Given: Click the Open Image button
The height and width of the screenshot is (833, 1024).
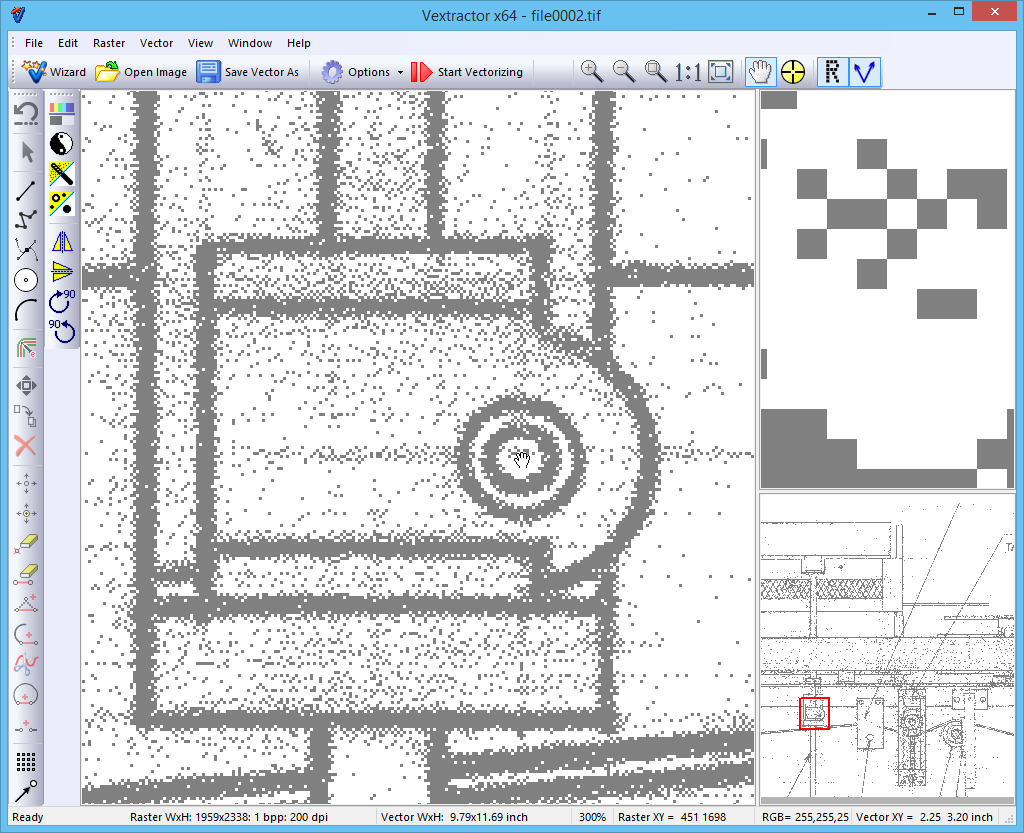Looking at the screenshot, I should (142, 72).
